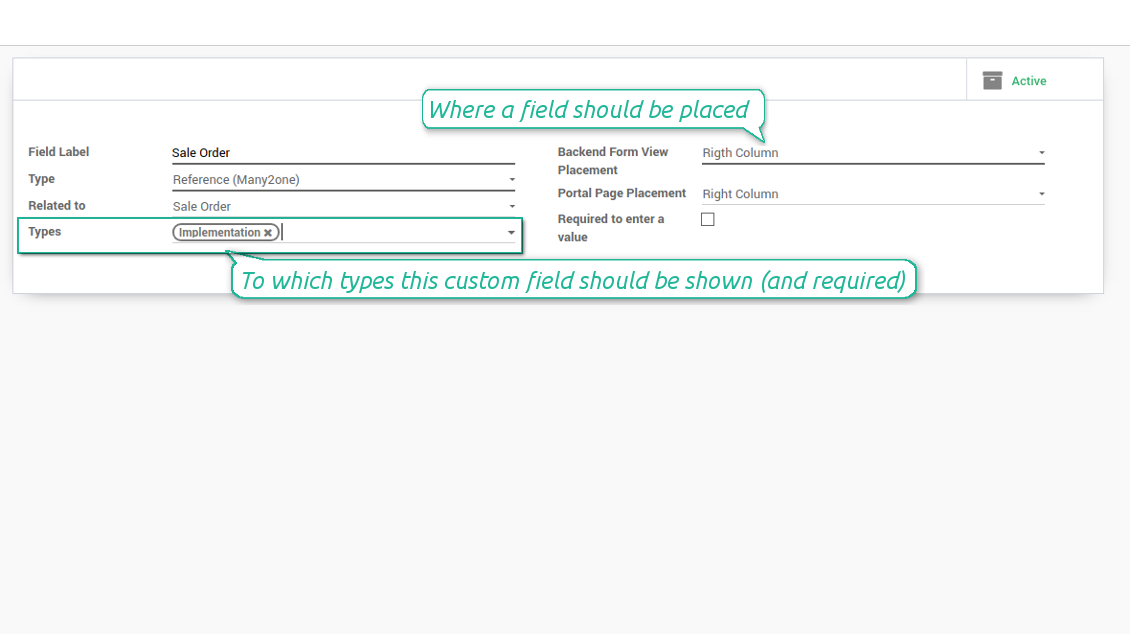The height and width of the screenshot is (634, 1130).
Task: Click the "Field Label" caption
Action: pos(59,152)
